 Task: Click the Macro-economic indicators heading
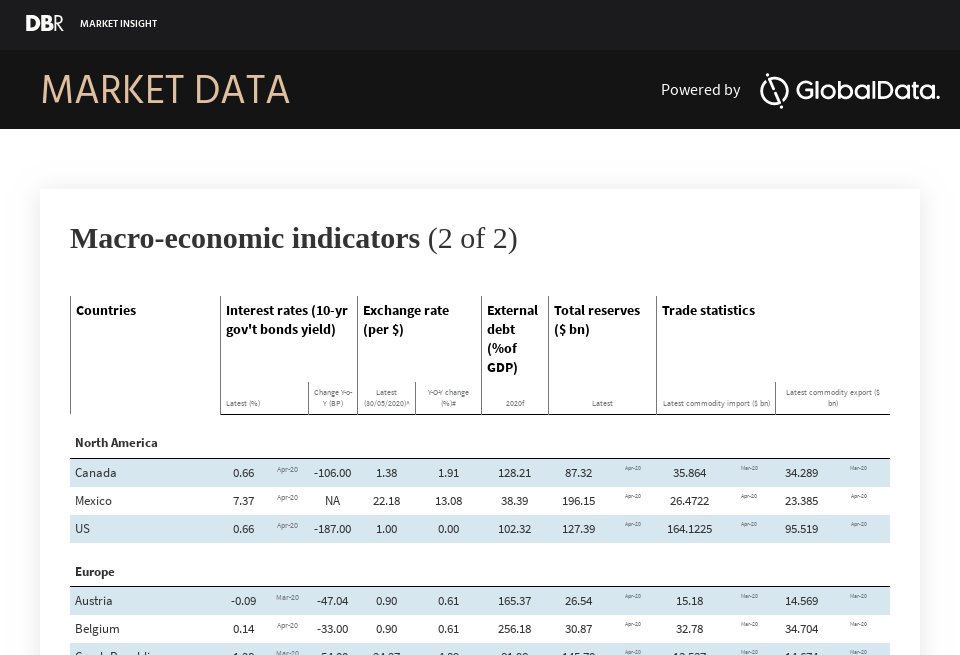point(244,238)
